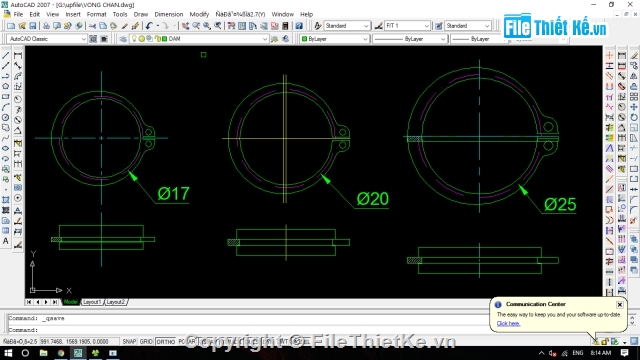Image resolution: width=640 pixels, height=360 pixels.
Task: Switch to the Layout1 tab
Action: (x=91, y=302)
